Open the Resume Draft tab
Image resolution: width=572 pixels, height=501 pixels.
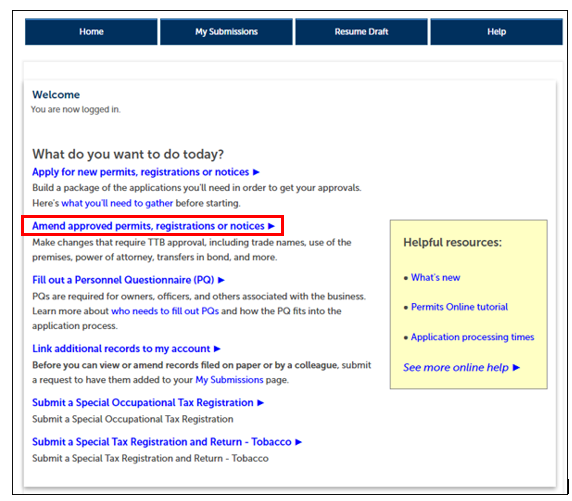[361, 32]
